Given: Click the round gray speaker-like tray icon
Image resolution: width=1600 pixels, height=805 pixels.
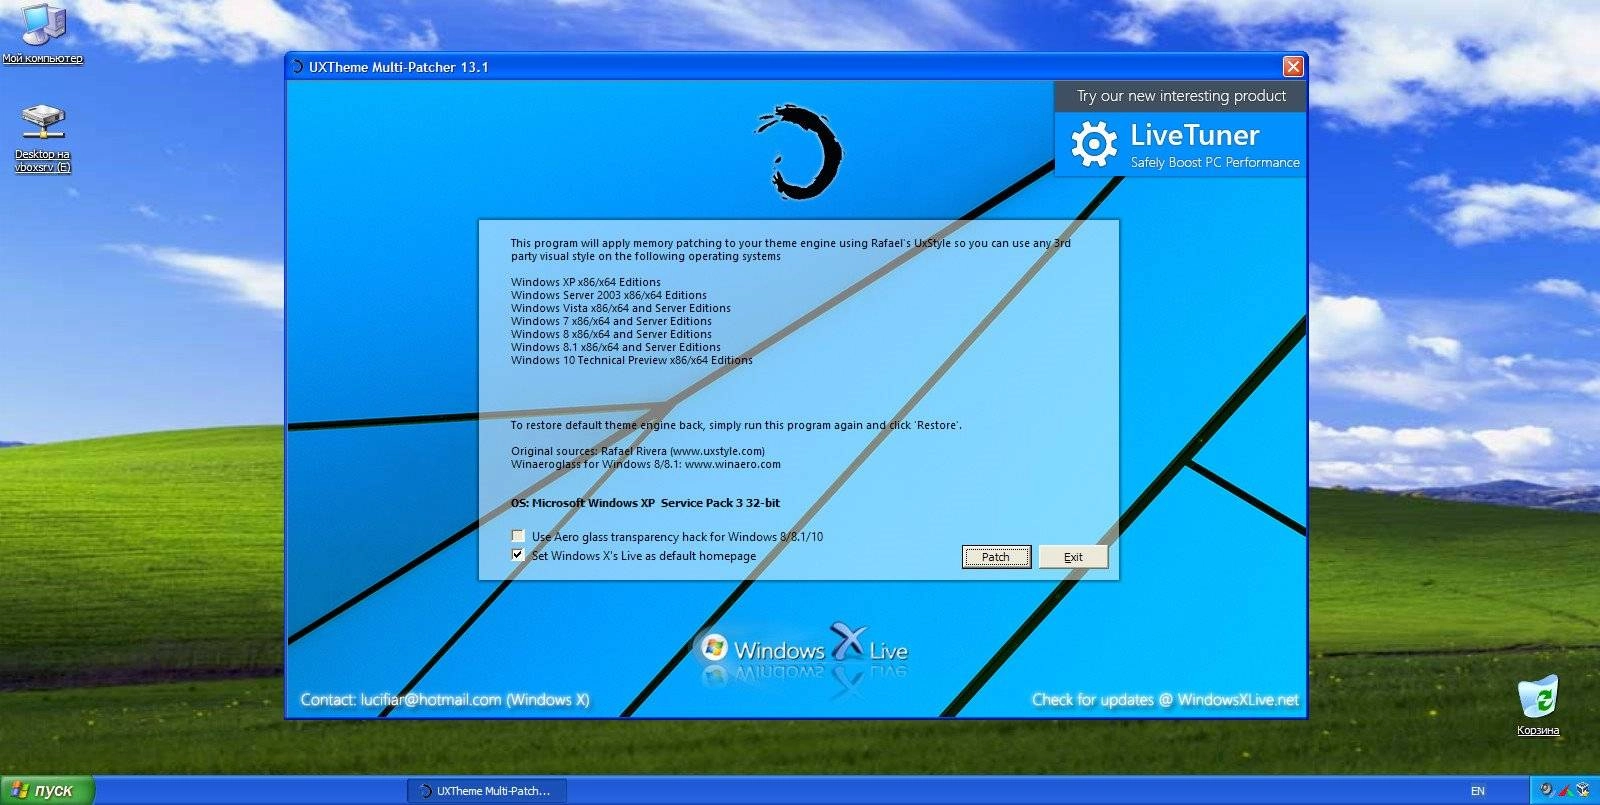Looking at the screenshot, I should [1546, 790].
